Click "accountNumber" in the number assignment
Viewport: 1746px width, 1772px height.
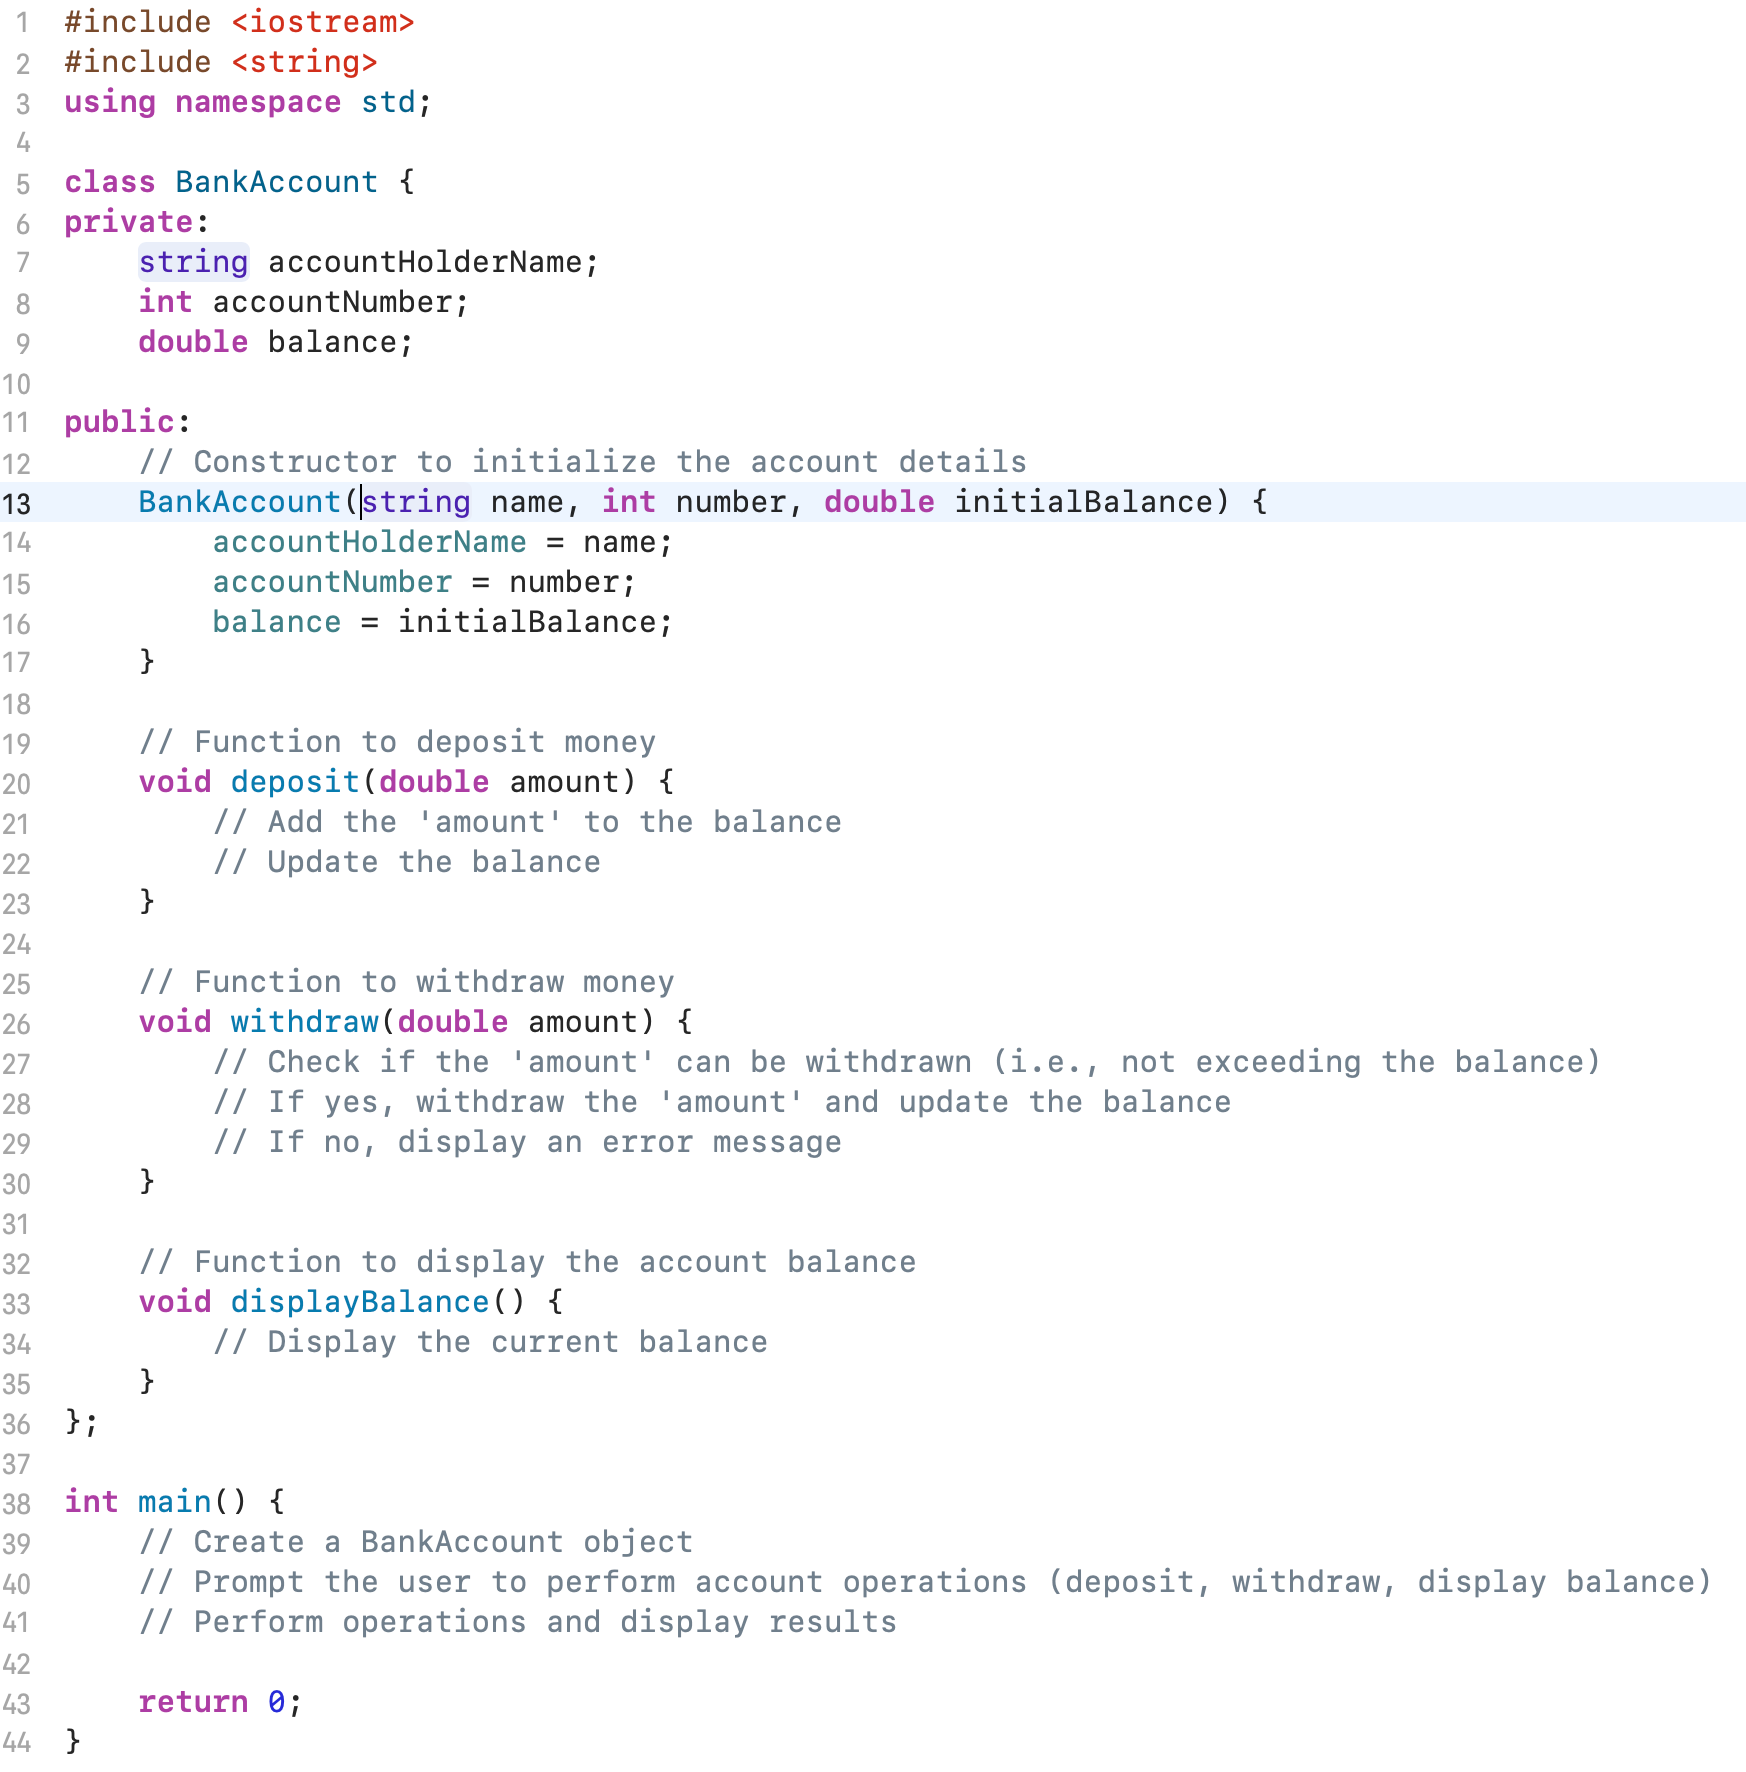click(x=332, y=582)
